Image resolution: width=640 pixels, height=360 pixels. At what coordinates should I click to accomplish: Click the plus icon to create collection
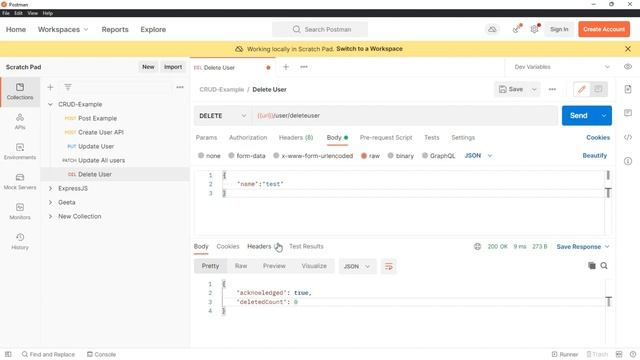(x=50, y=87)
